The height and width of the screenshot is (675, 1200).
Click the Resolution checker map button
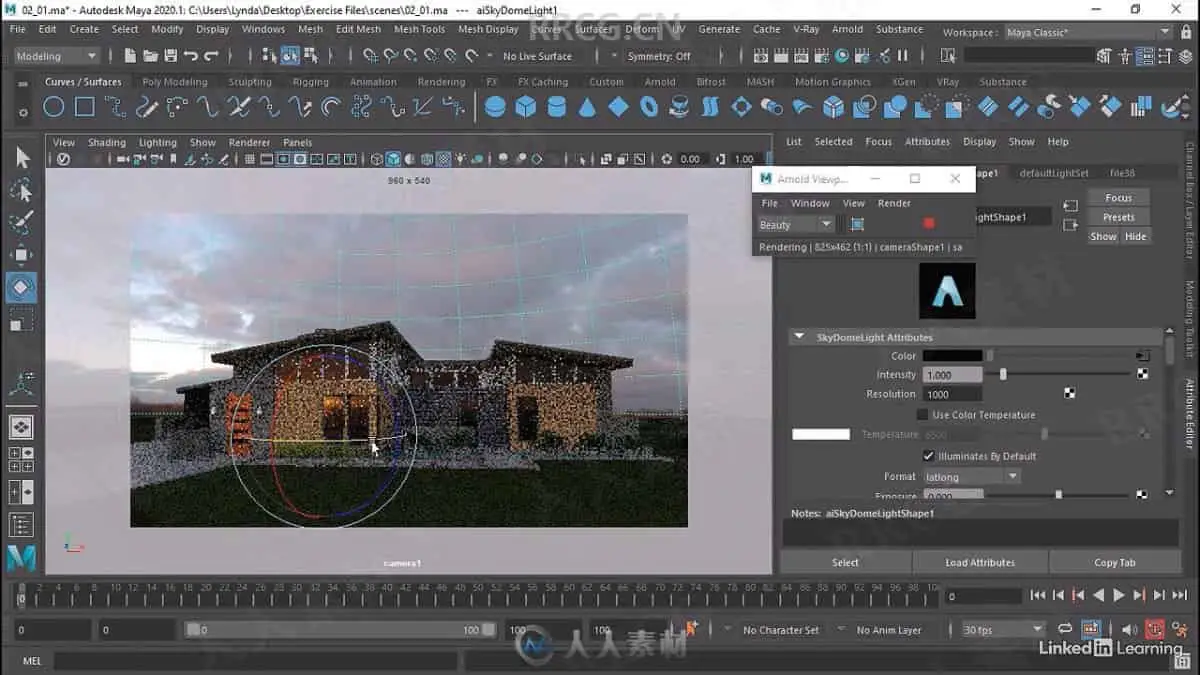coord(1069,394)
